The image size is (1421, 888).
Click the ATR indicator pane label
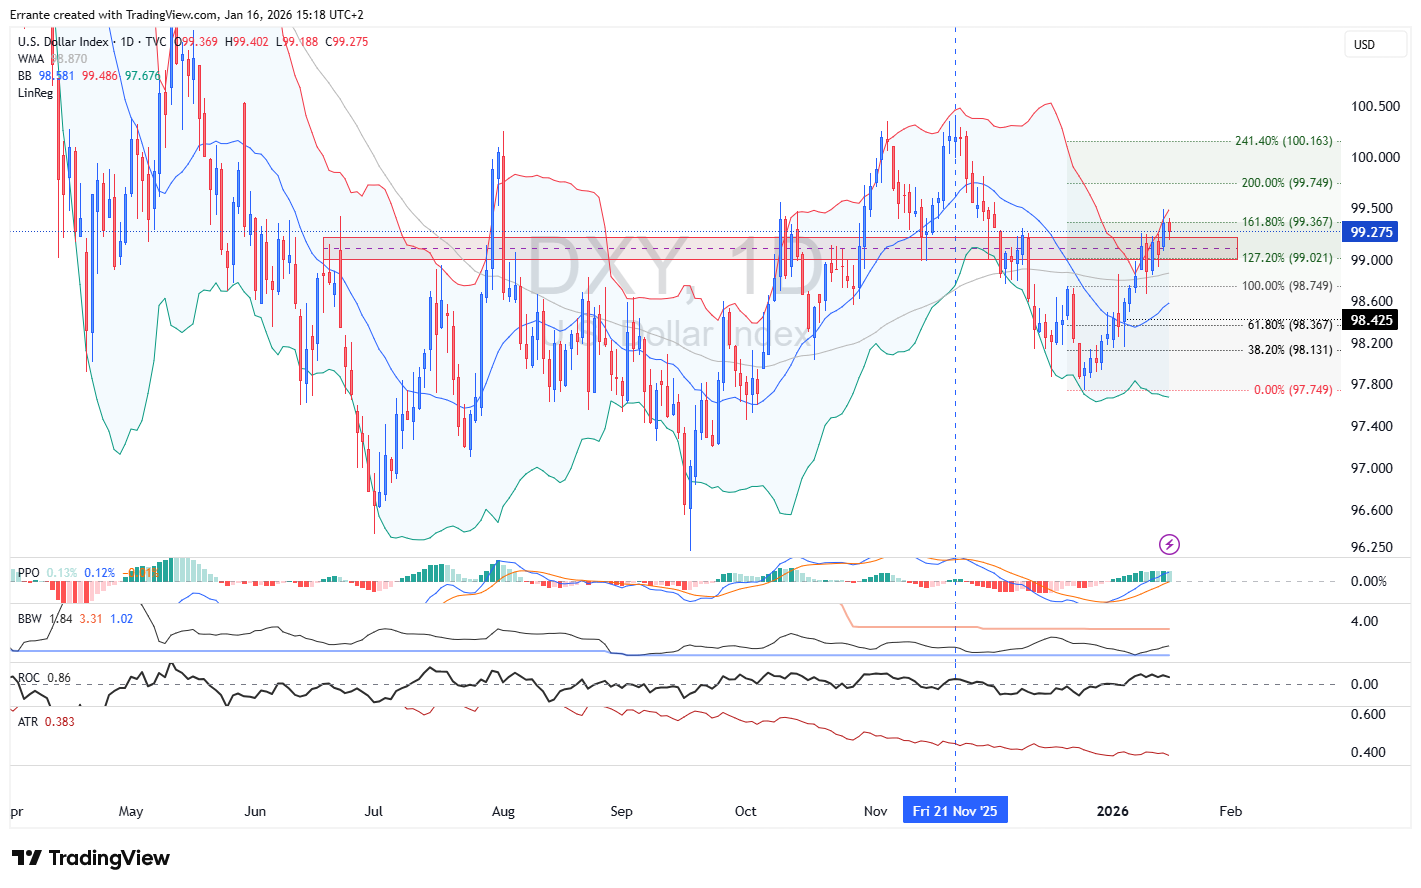pos(28,722)
